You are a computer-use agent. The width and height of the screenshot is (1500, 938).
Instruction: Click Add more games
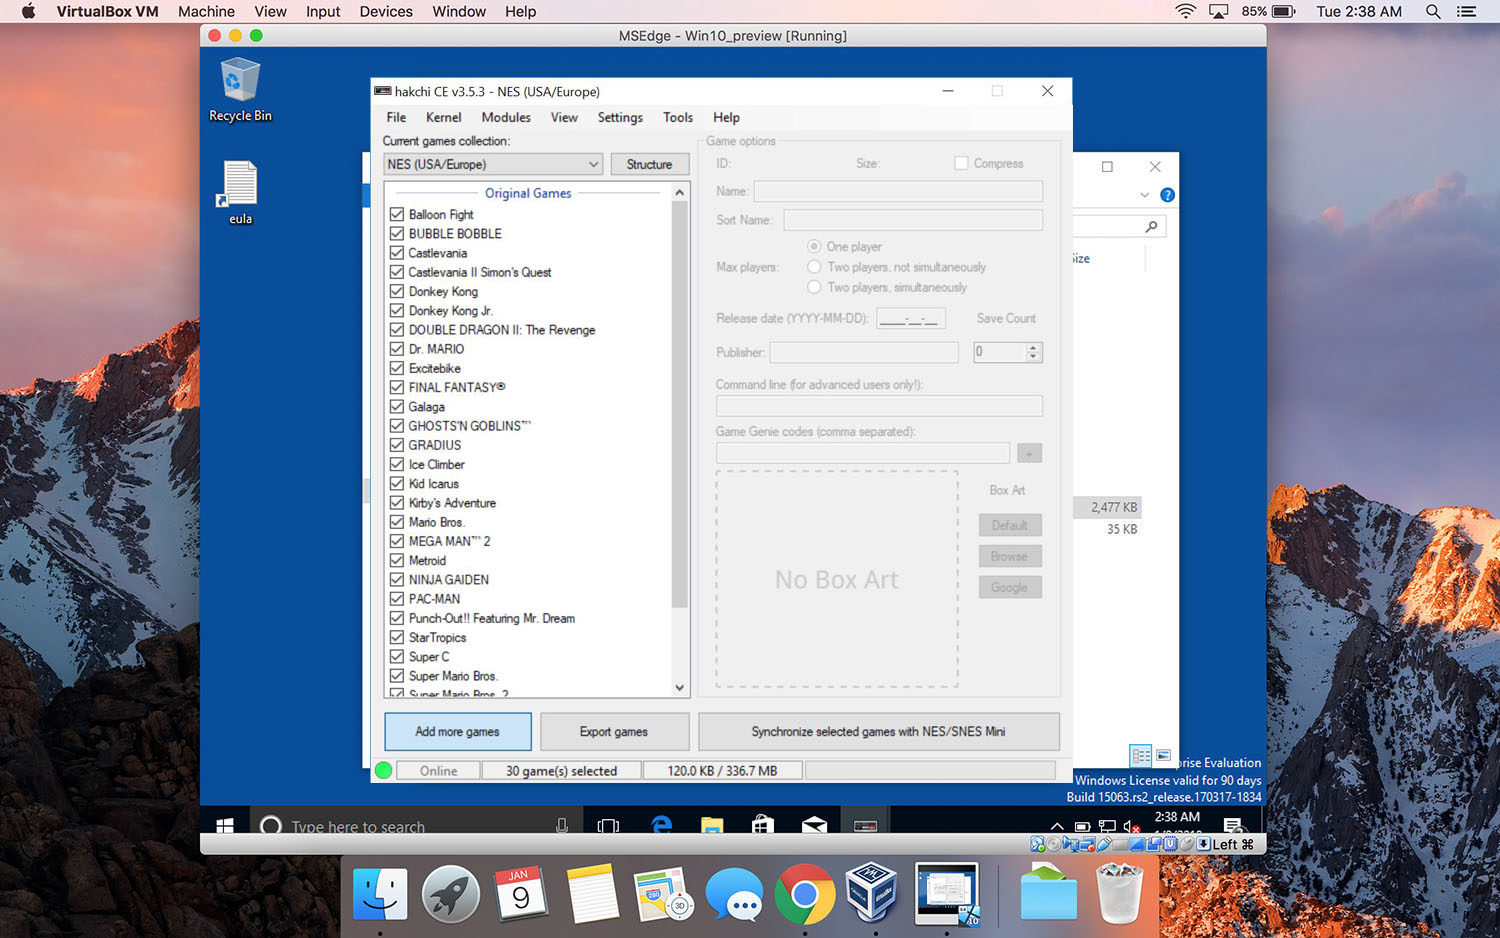pyautogui.click(x=457, y=731)
